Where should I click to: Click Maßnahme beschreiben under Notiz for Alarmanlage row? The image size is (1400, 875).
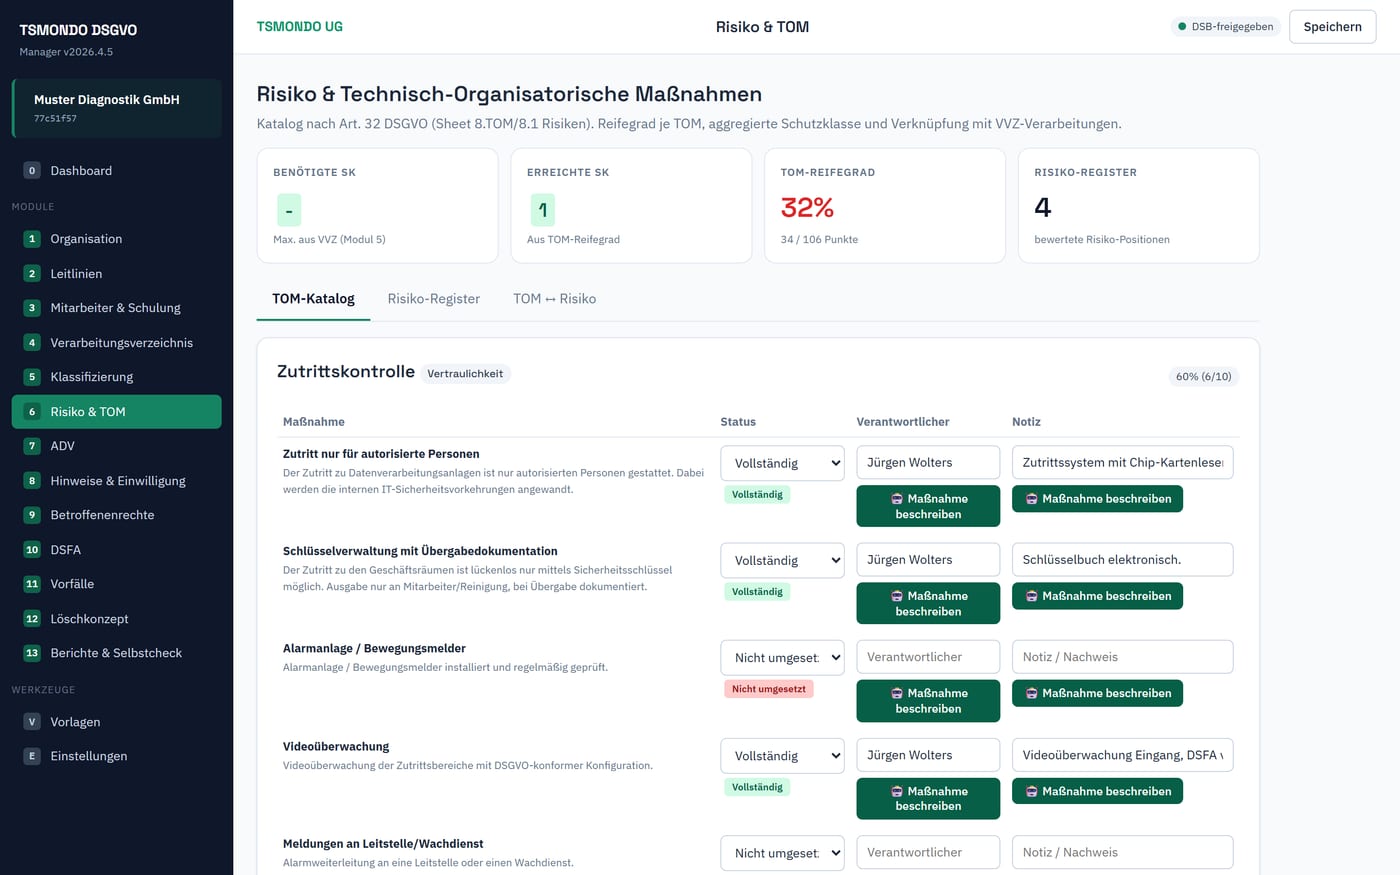click(x=1097, y=693)
